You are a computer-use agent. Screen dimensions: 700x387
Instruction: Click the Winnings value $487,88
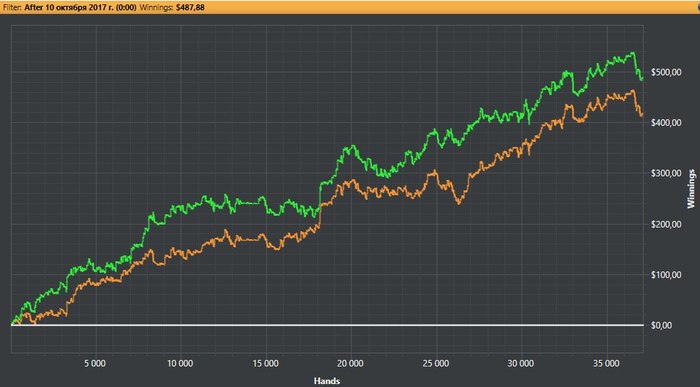[190, 7]
